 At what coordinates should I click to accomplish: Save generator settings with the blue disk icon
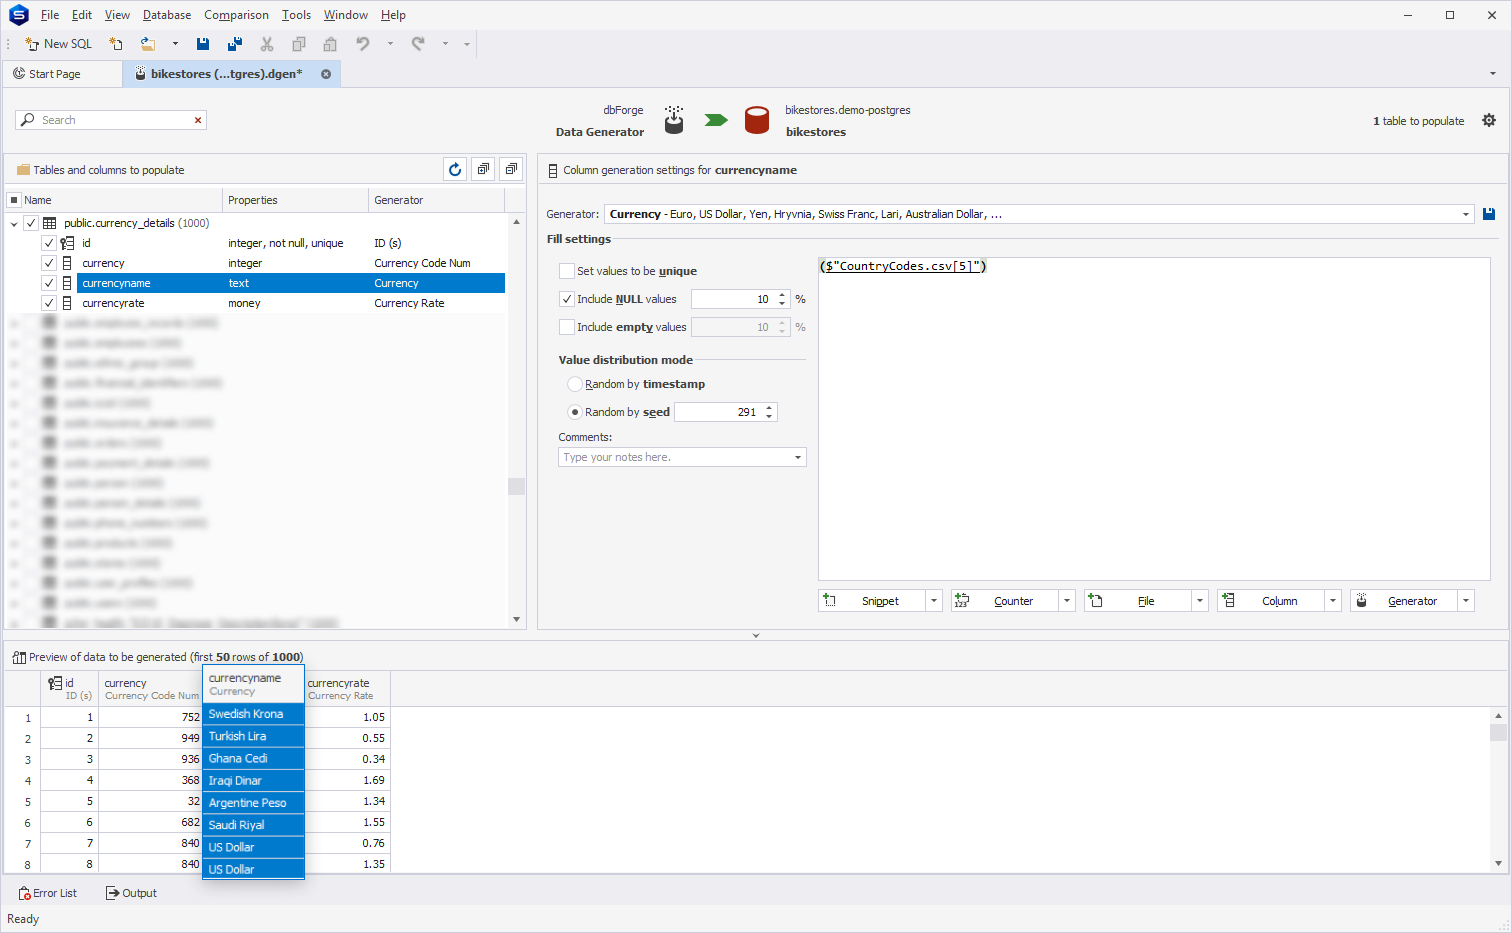(1489, 214)
